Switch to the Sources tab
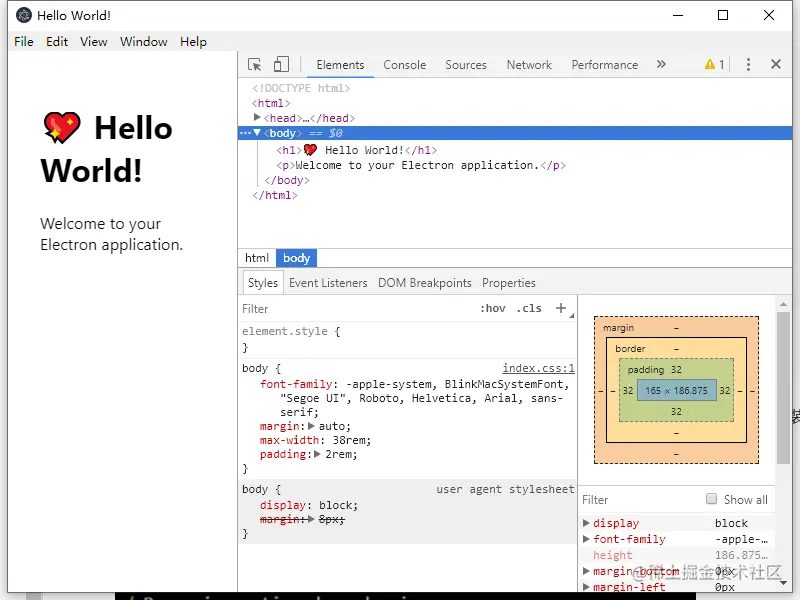This screenshot has width=800, height=600. 466,65
